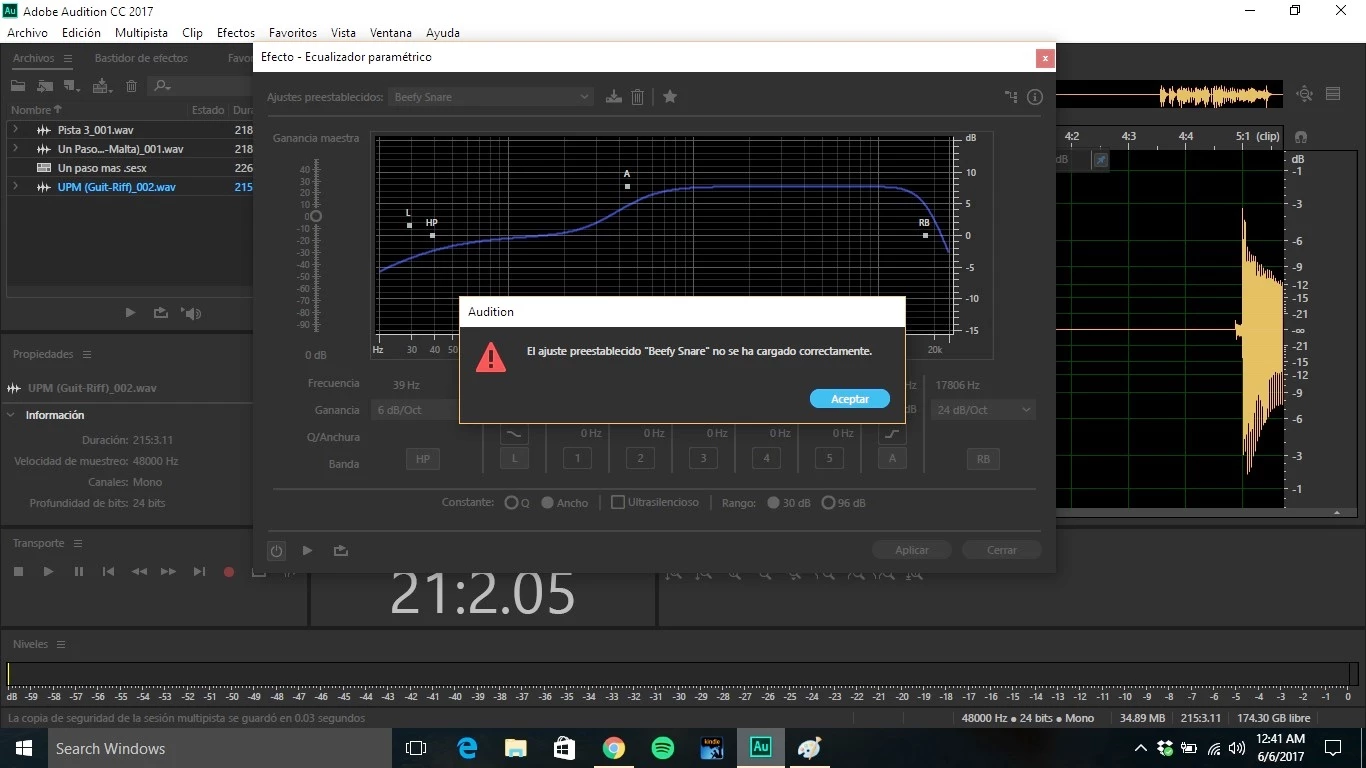Open the Archivos panel menu icon
The height and width of the screenshot is (768, 1366).
[x=67, y=58]
